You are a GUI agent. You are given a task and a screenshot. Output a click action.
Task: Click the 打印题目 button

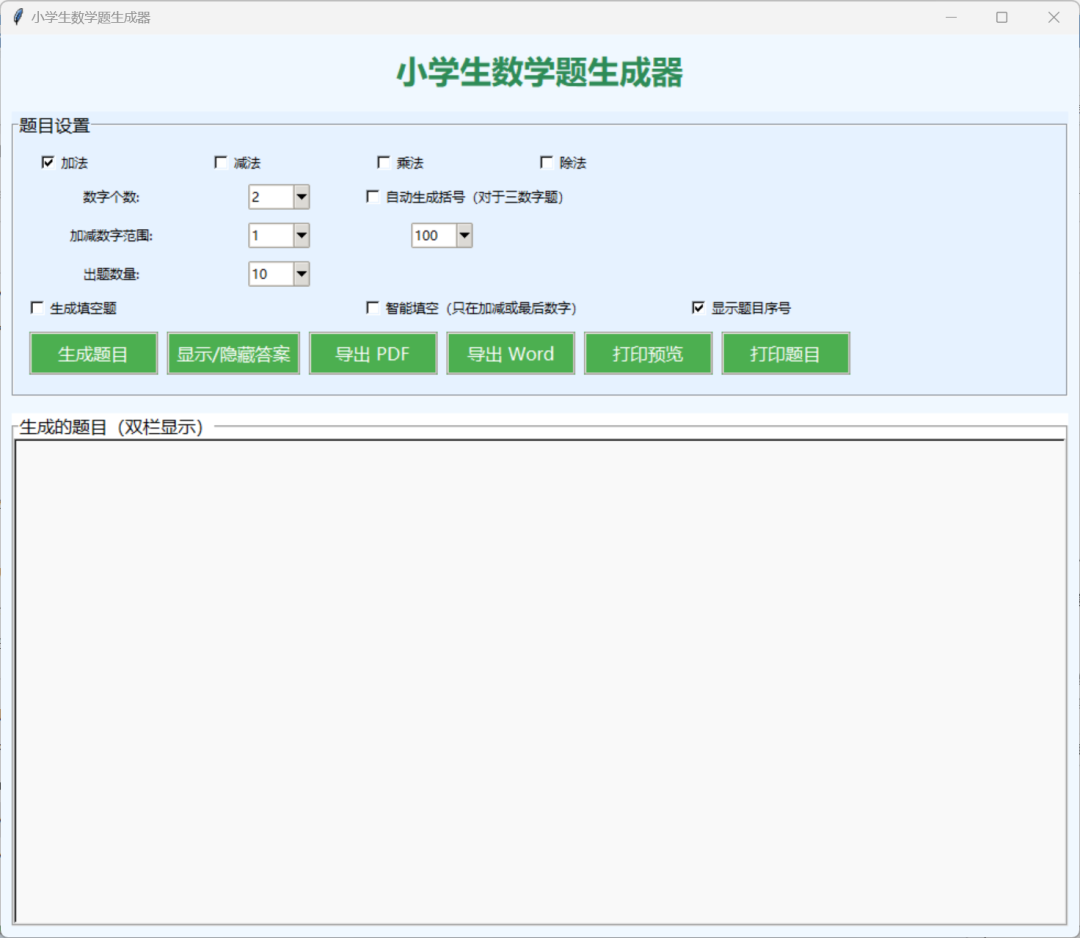pos(785,353)
